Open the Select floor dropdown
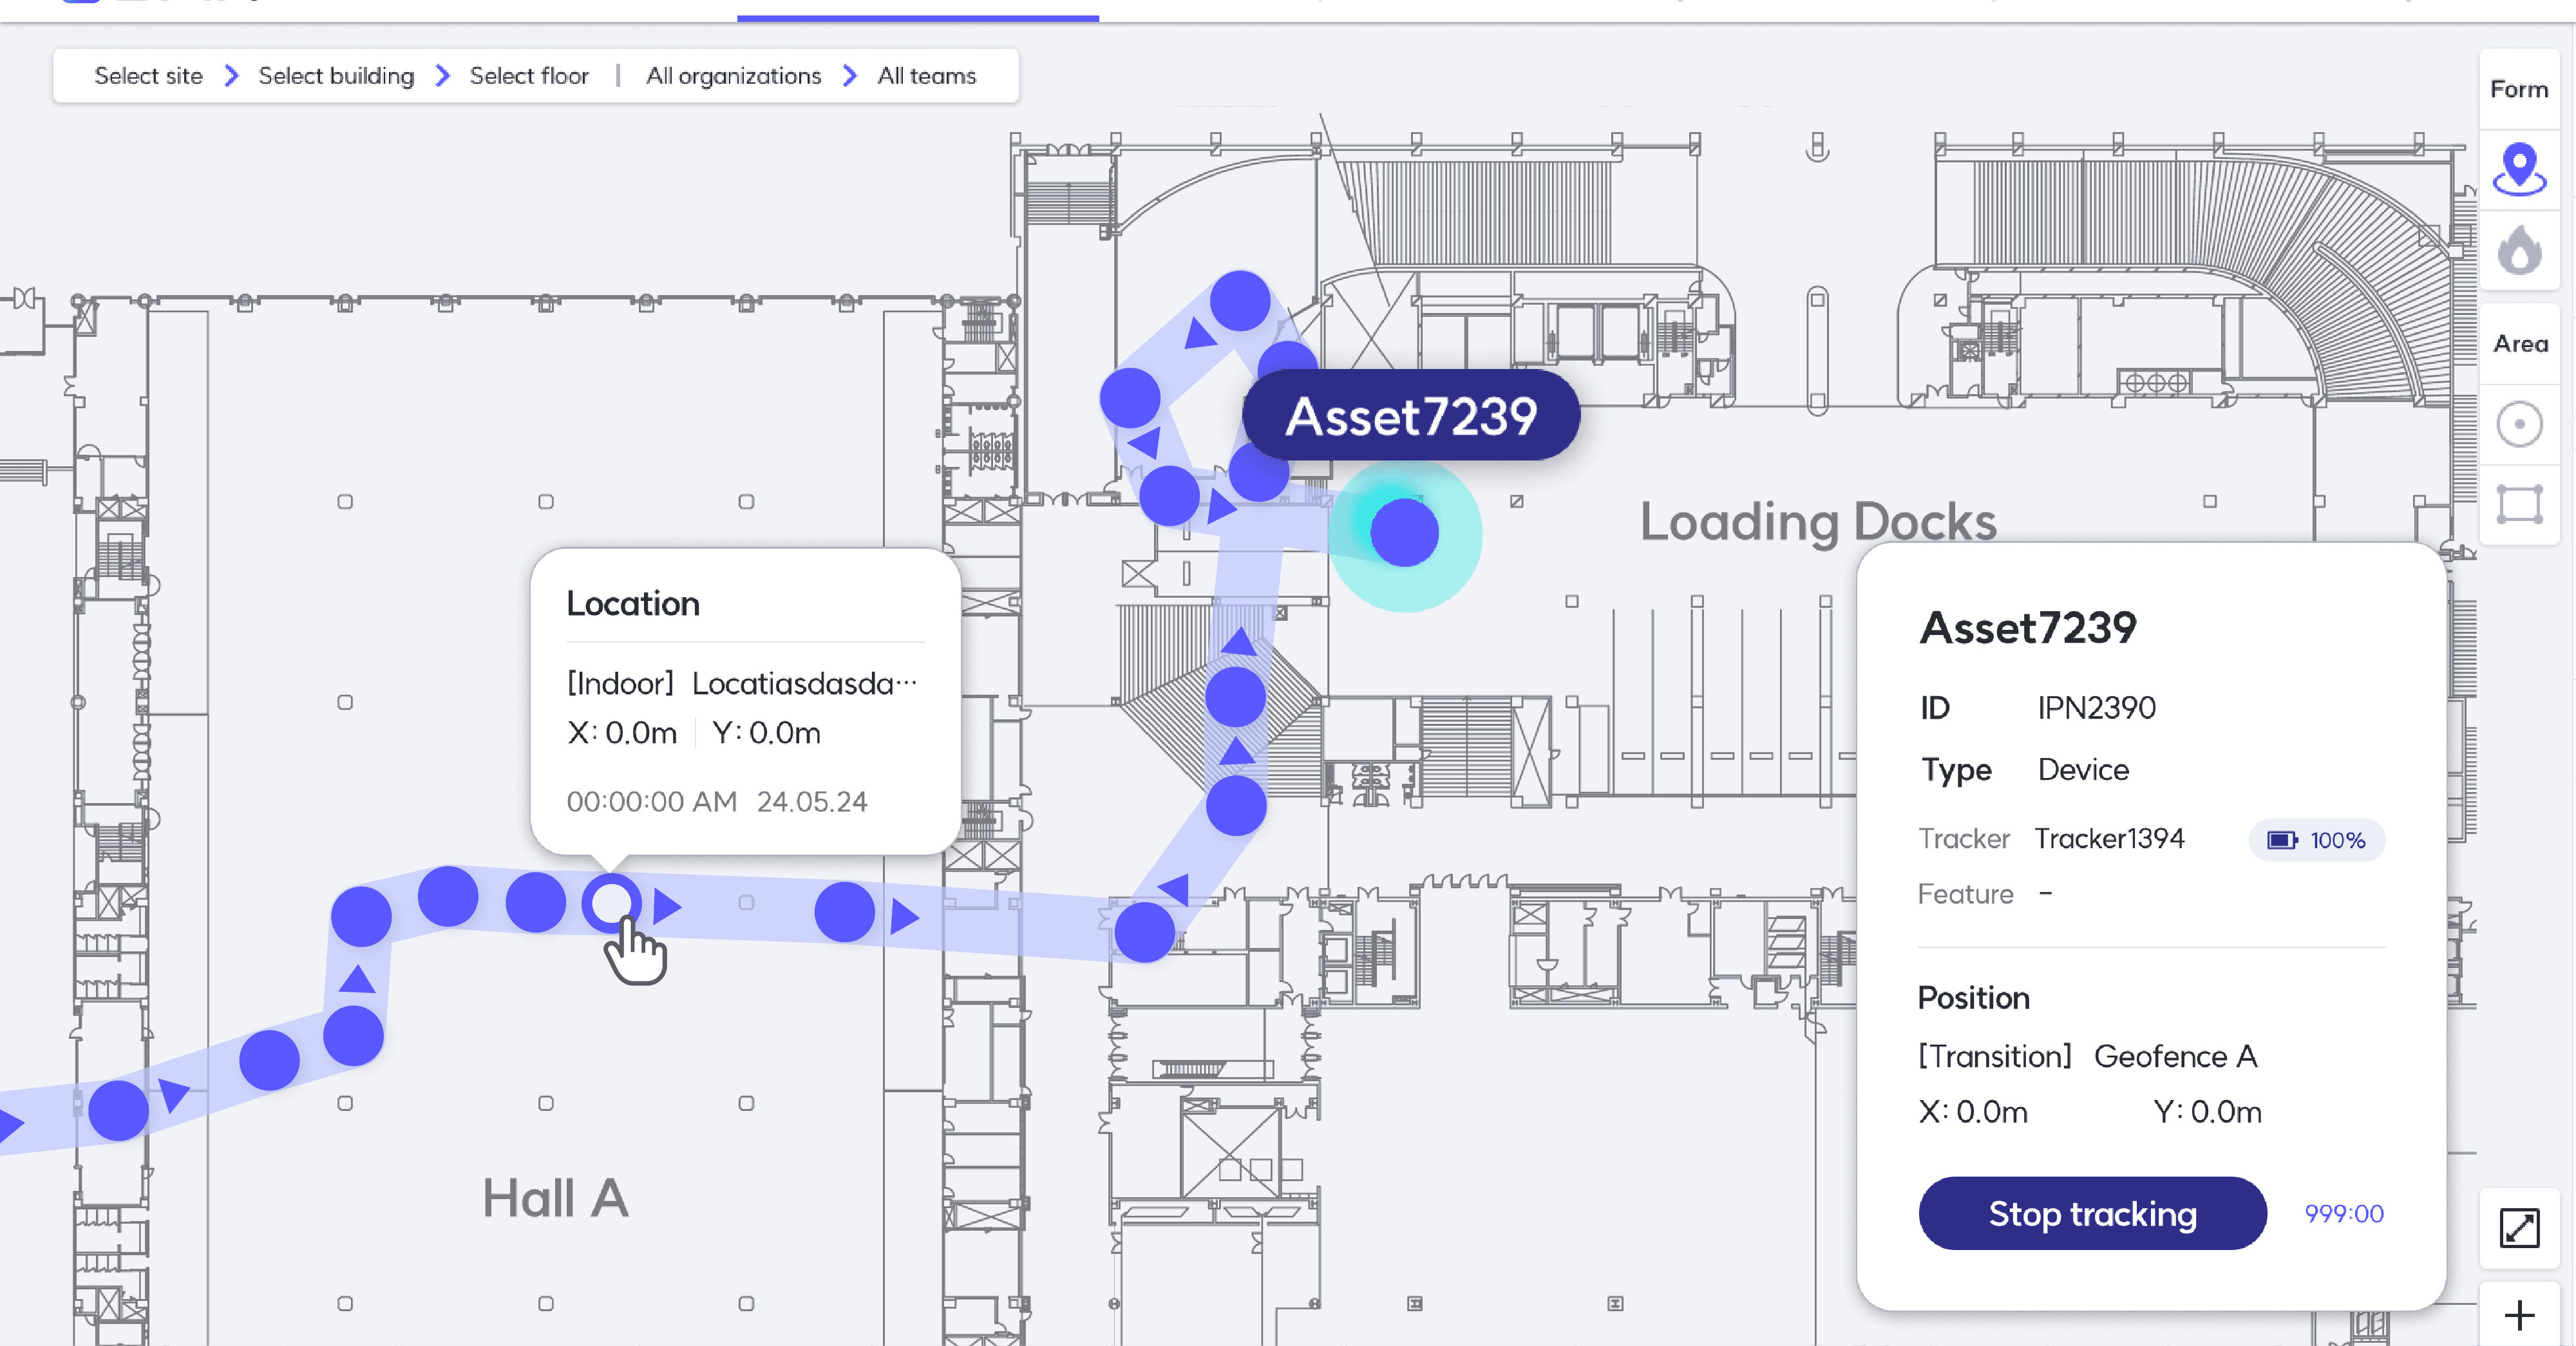The image size is (2576, 1346). click(529, 76)
